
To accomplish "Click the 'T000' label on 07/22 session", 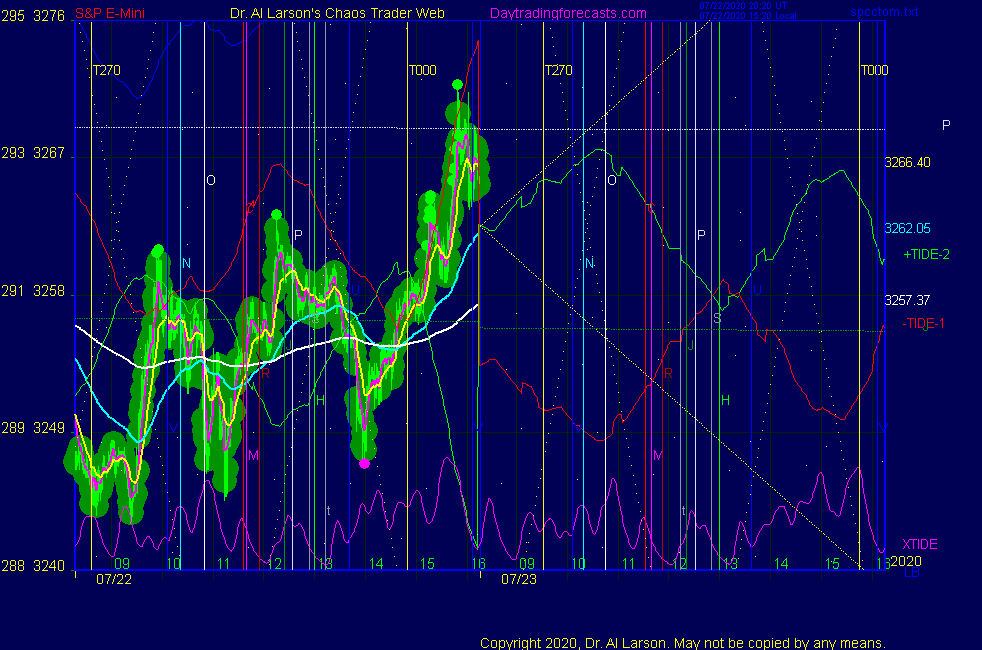I will tap(423, 70).
